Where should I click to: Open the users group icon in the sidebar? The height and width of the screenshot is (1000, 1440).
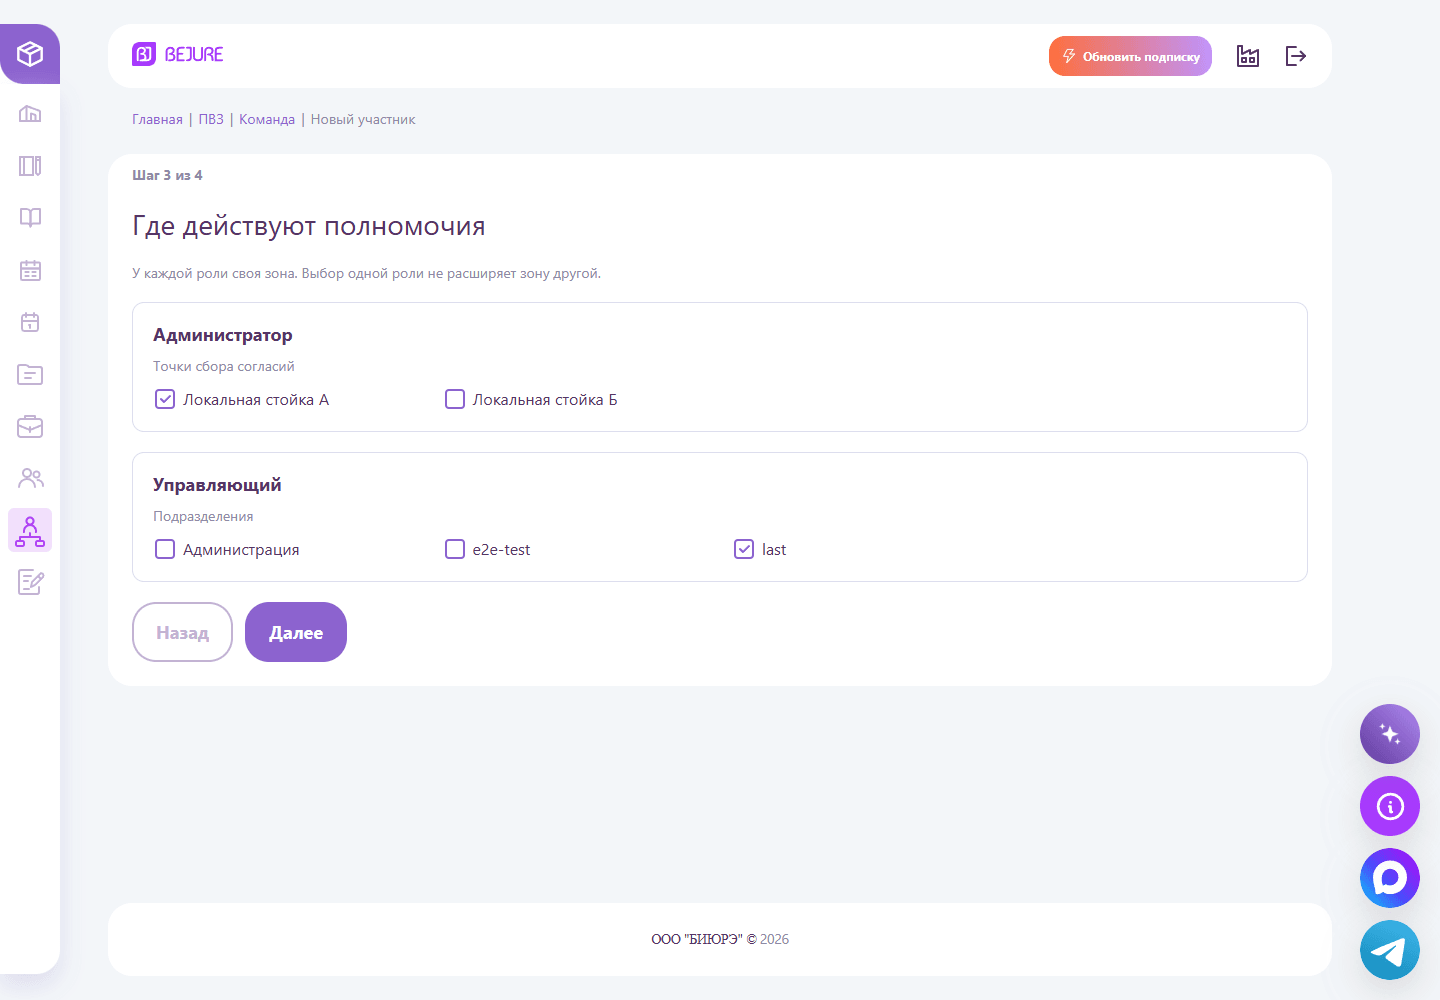tap(30, 478)
